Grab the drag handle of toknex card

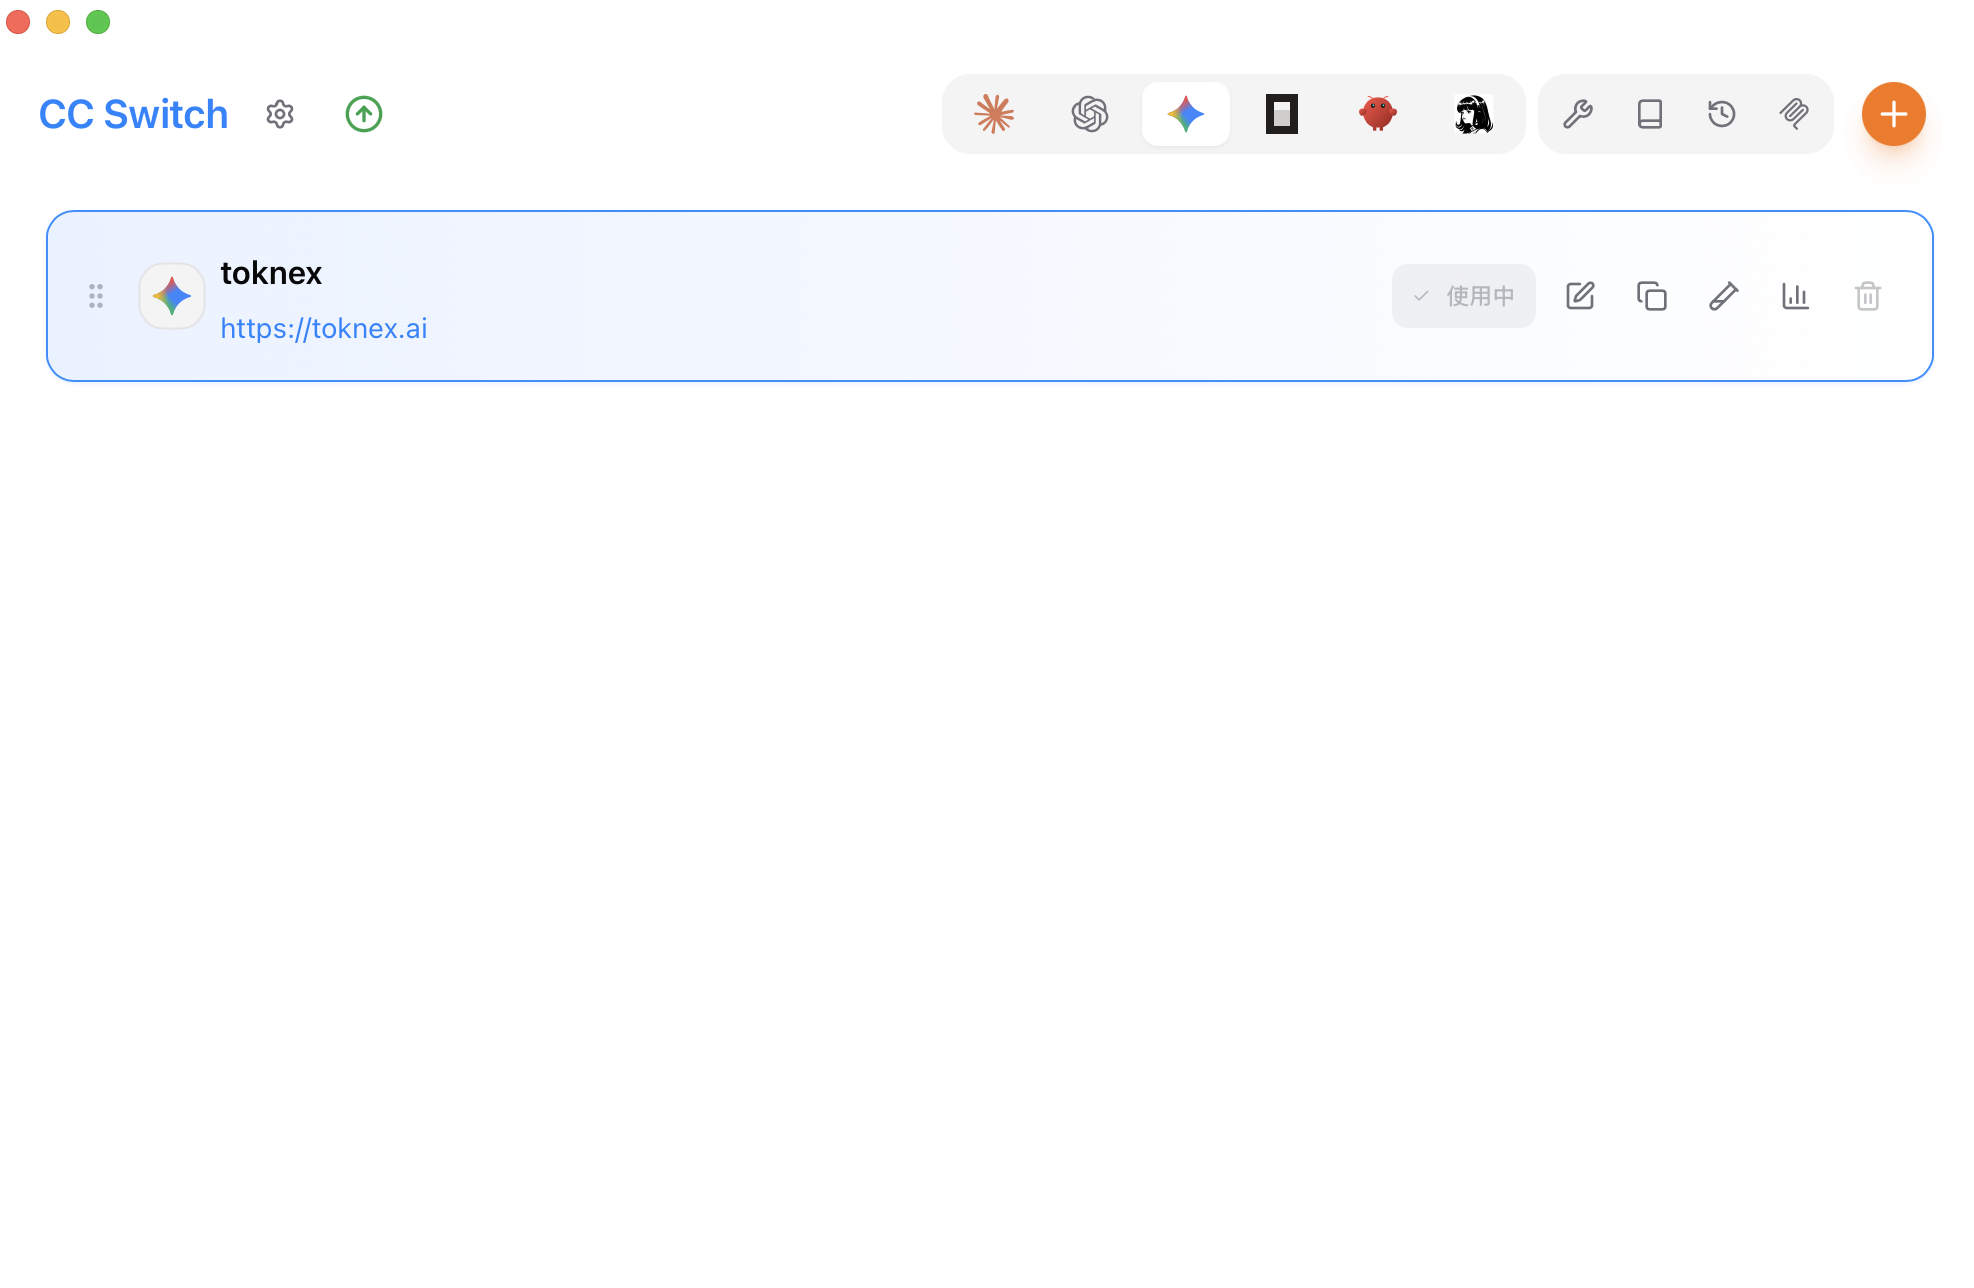96,296
